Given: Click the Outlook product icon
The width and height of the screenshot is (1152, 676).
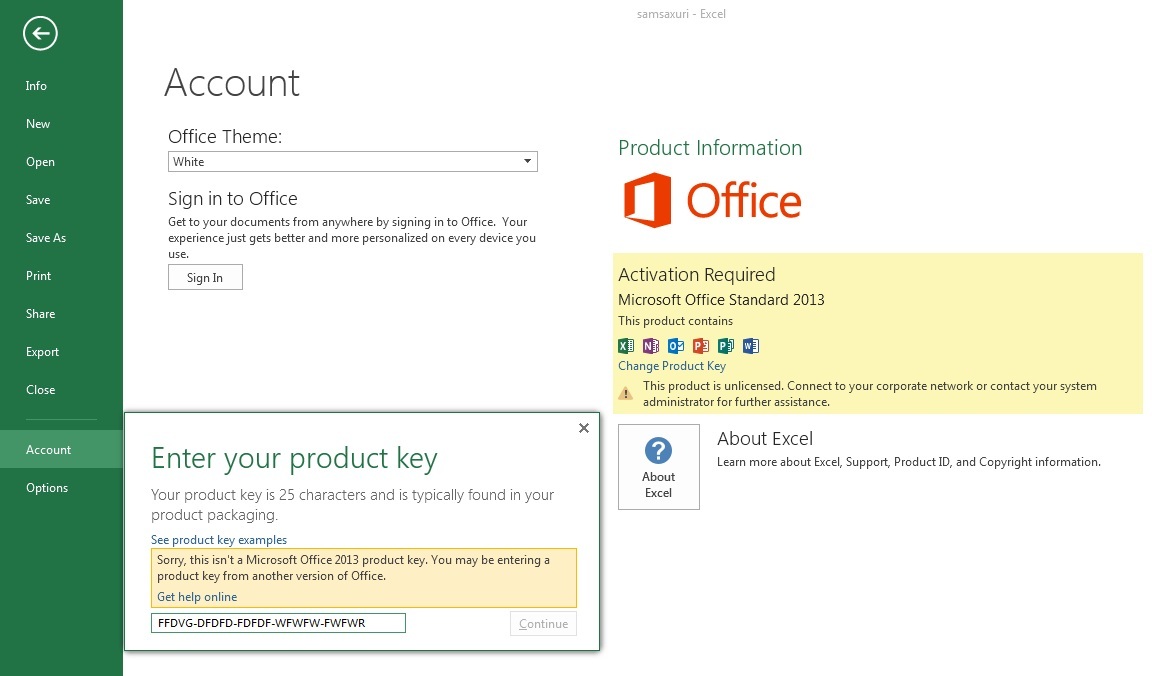Looking at the screenshot, I should pos(676,345).
